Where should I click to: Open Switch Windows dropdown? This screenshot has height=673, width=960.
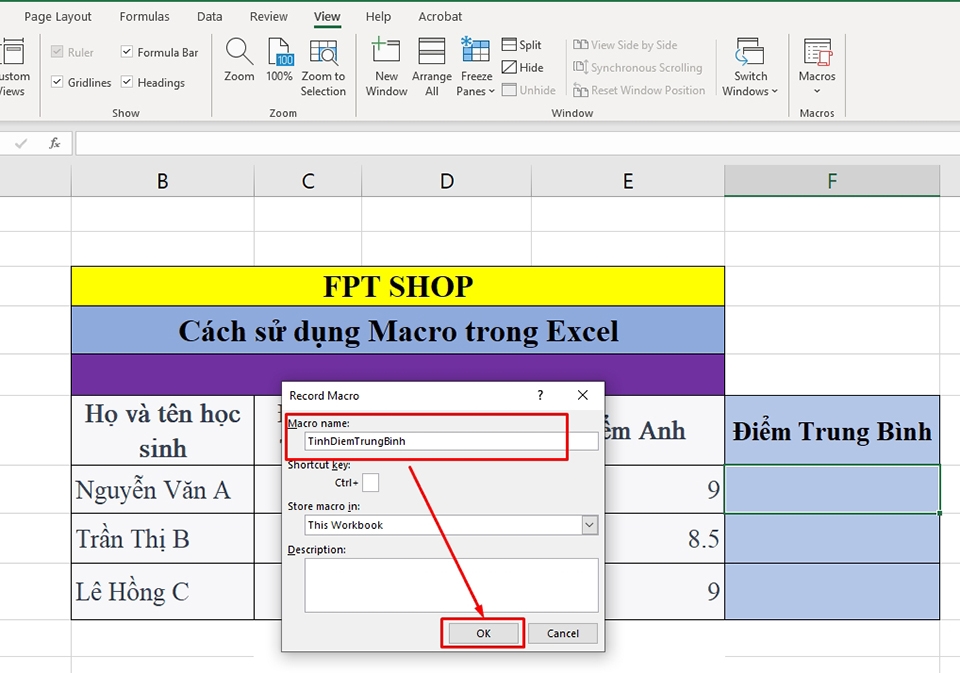tap(750, 66)
